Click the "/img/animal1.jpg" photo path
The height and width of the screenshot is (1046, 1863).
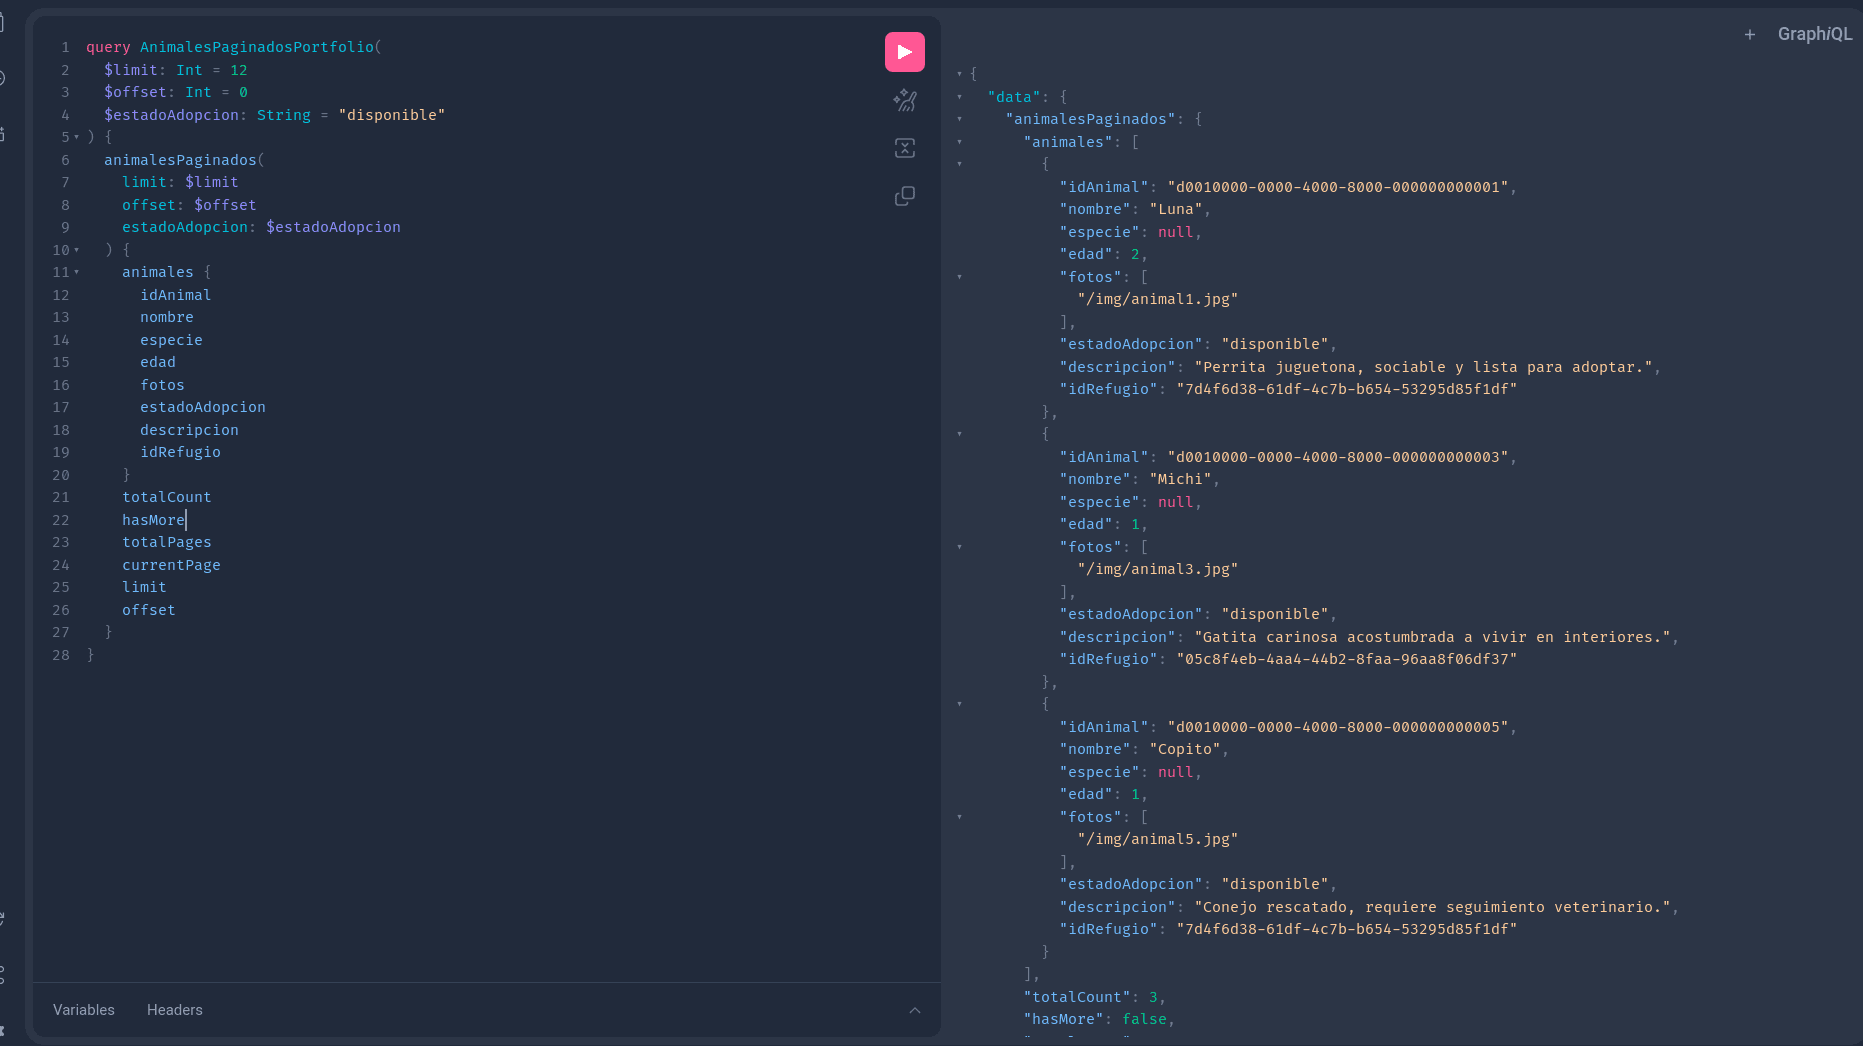pyautogui.click(x=1158, y=299)
